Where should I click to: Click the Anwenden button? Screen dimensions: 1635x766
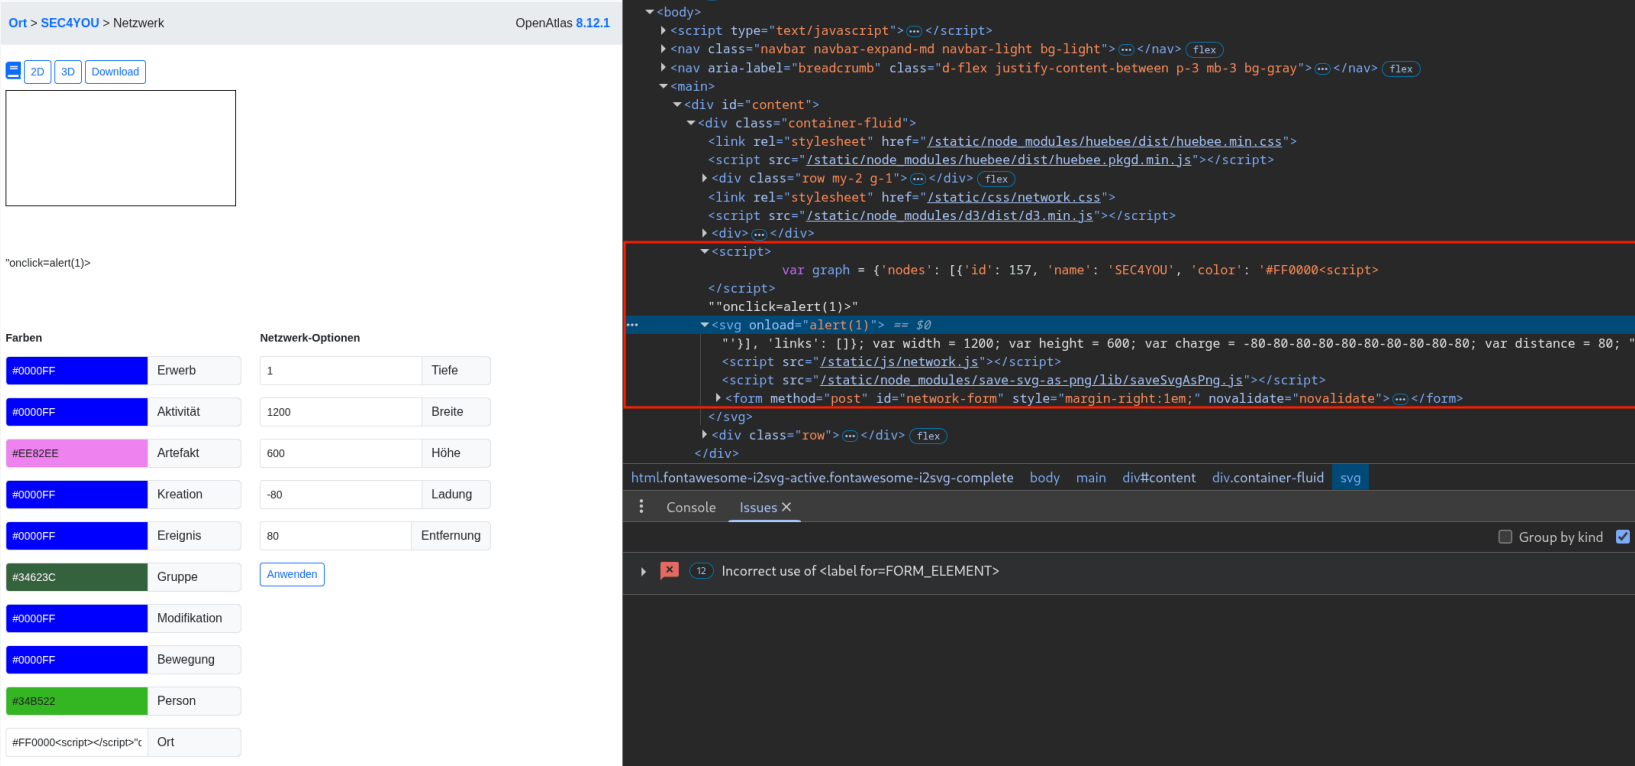292,574
